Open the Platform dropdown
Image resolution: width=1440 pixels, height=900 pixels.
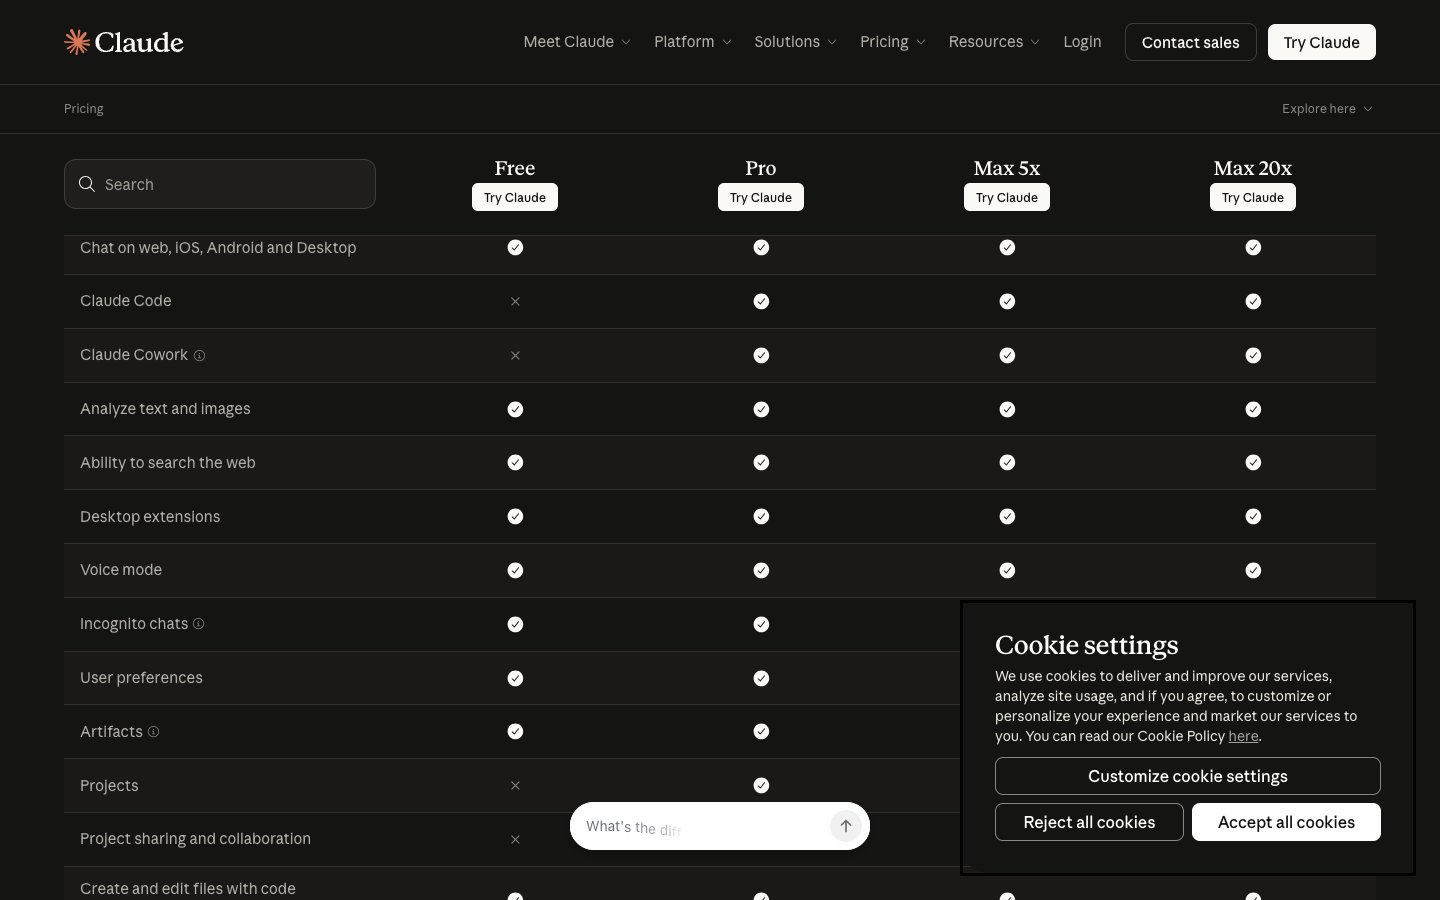[x=692, y=42]
